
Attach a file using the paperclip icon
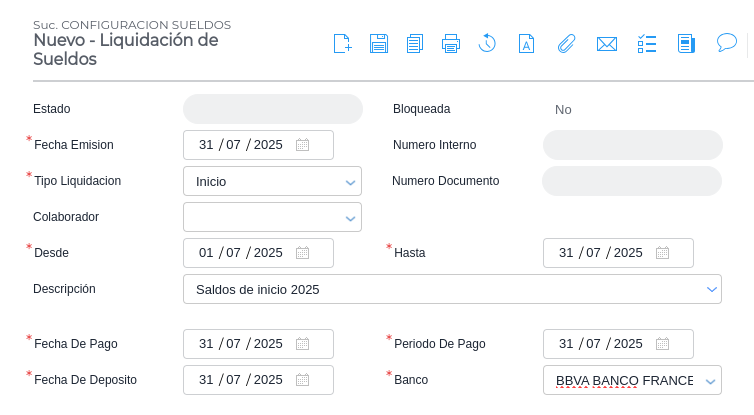point(566,43)
